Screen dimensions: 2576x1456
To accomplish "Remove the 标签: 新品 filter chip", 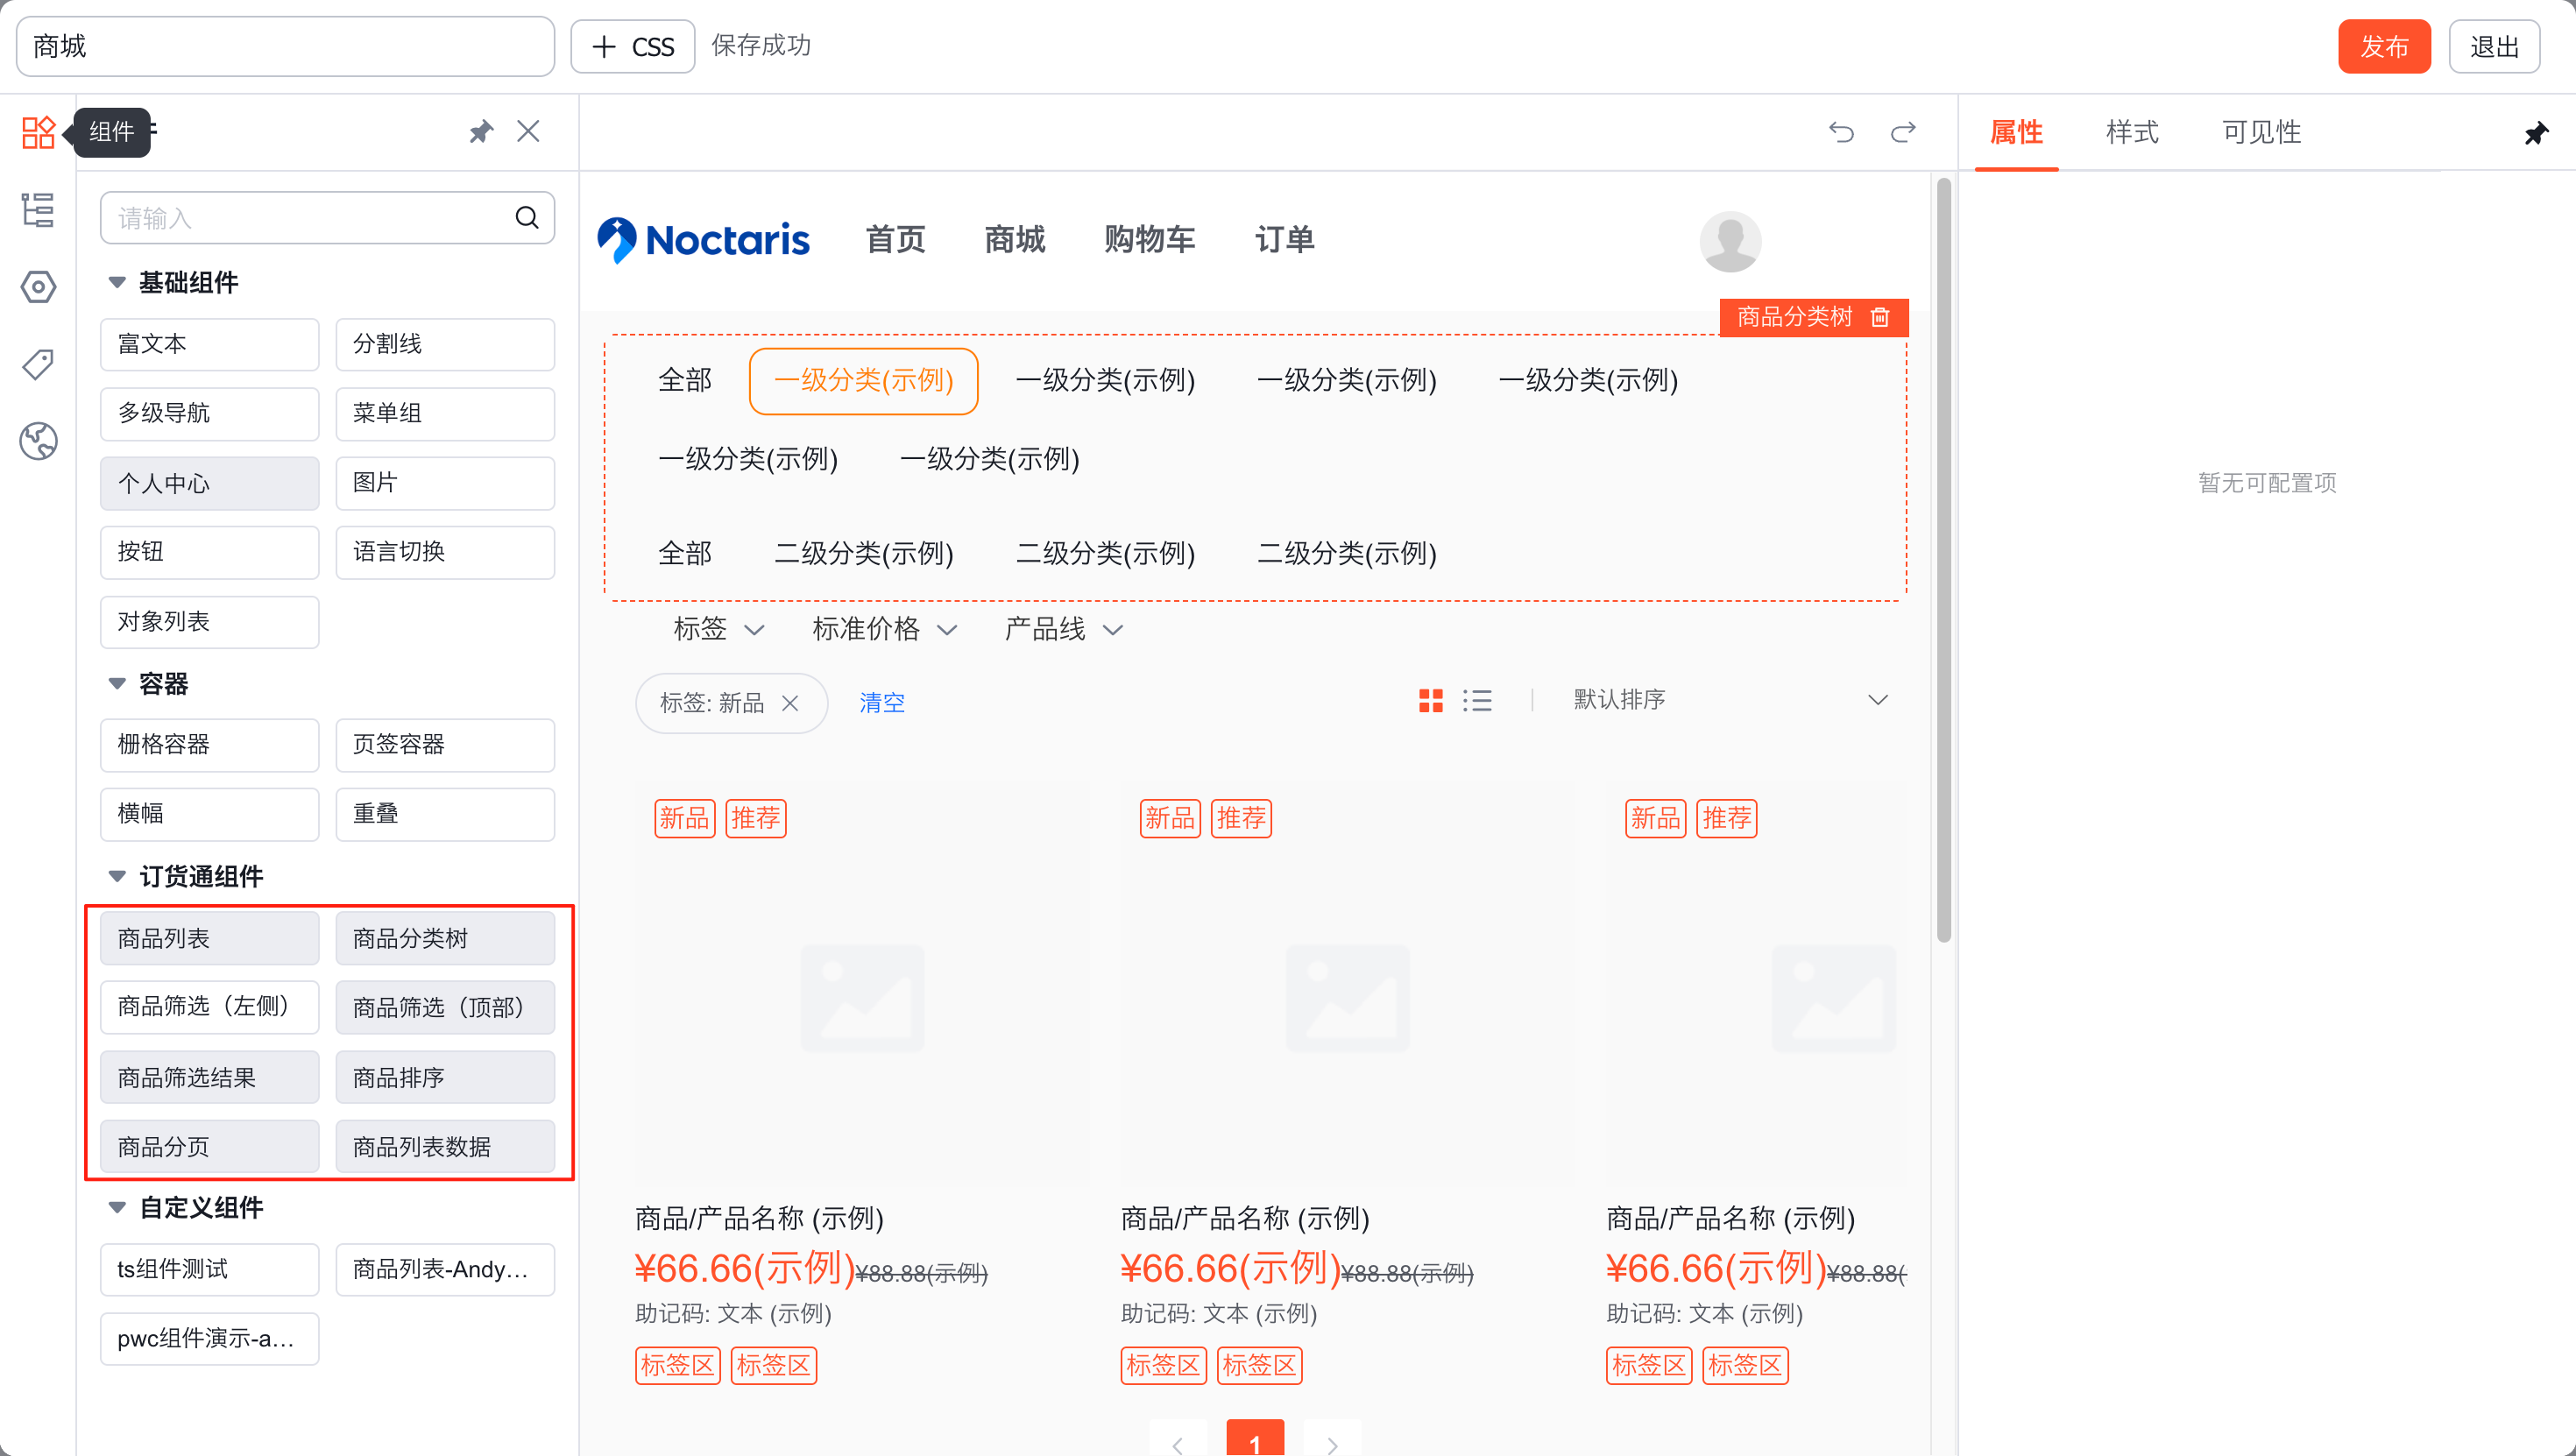I will [790, 703].
